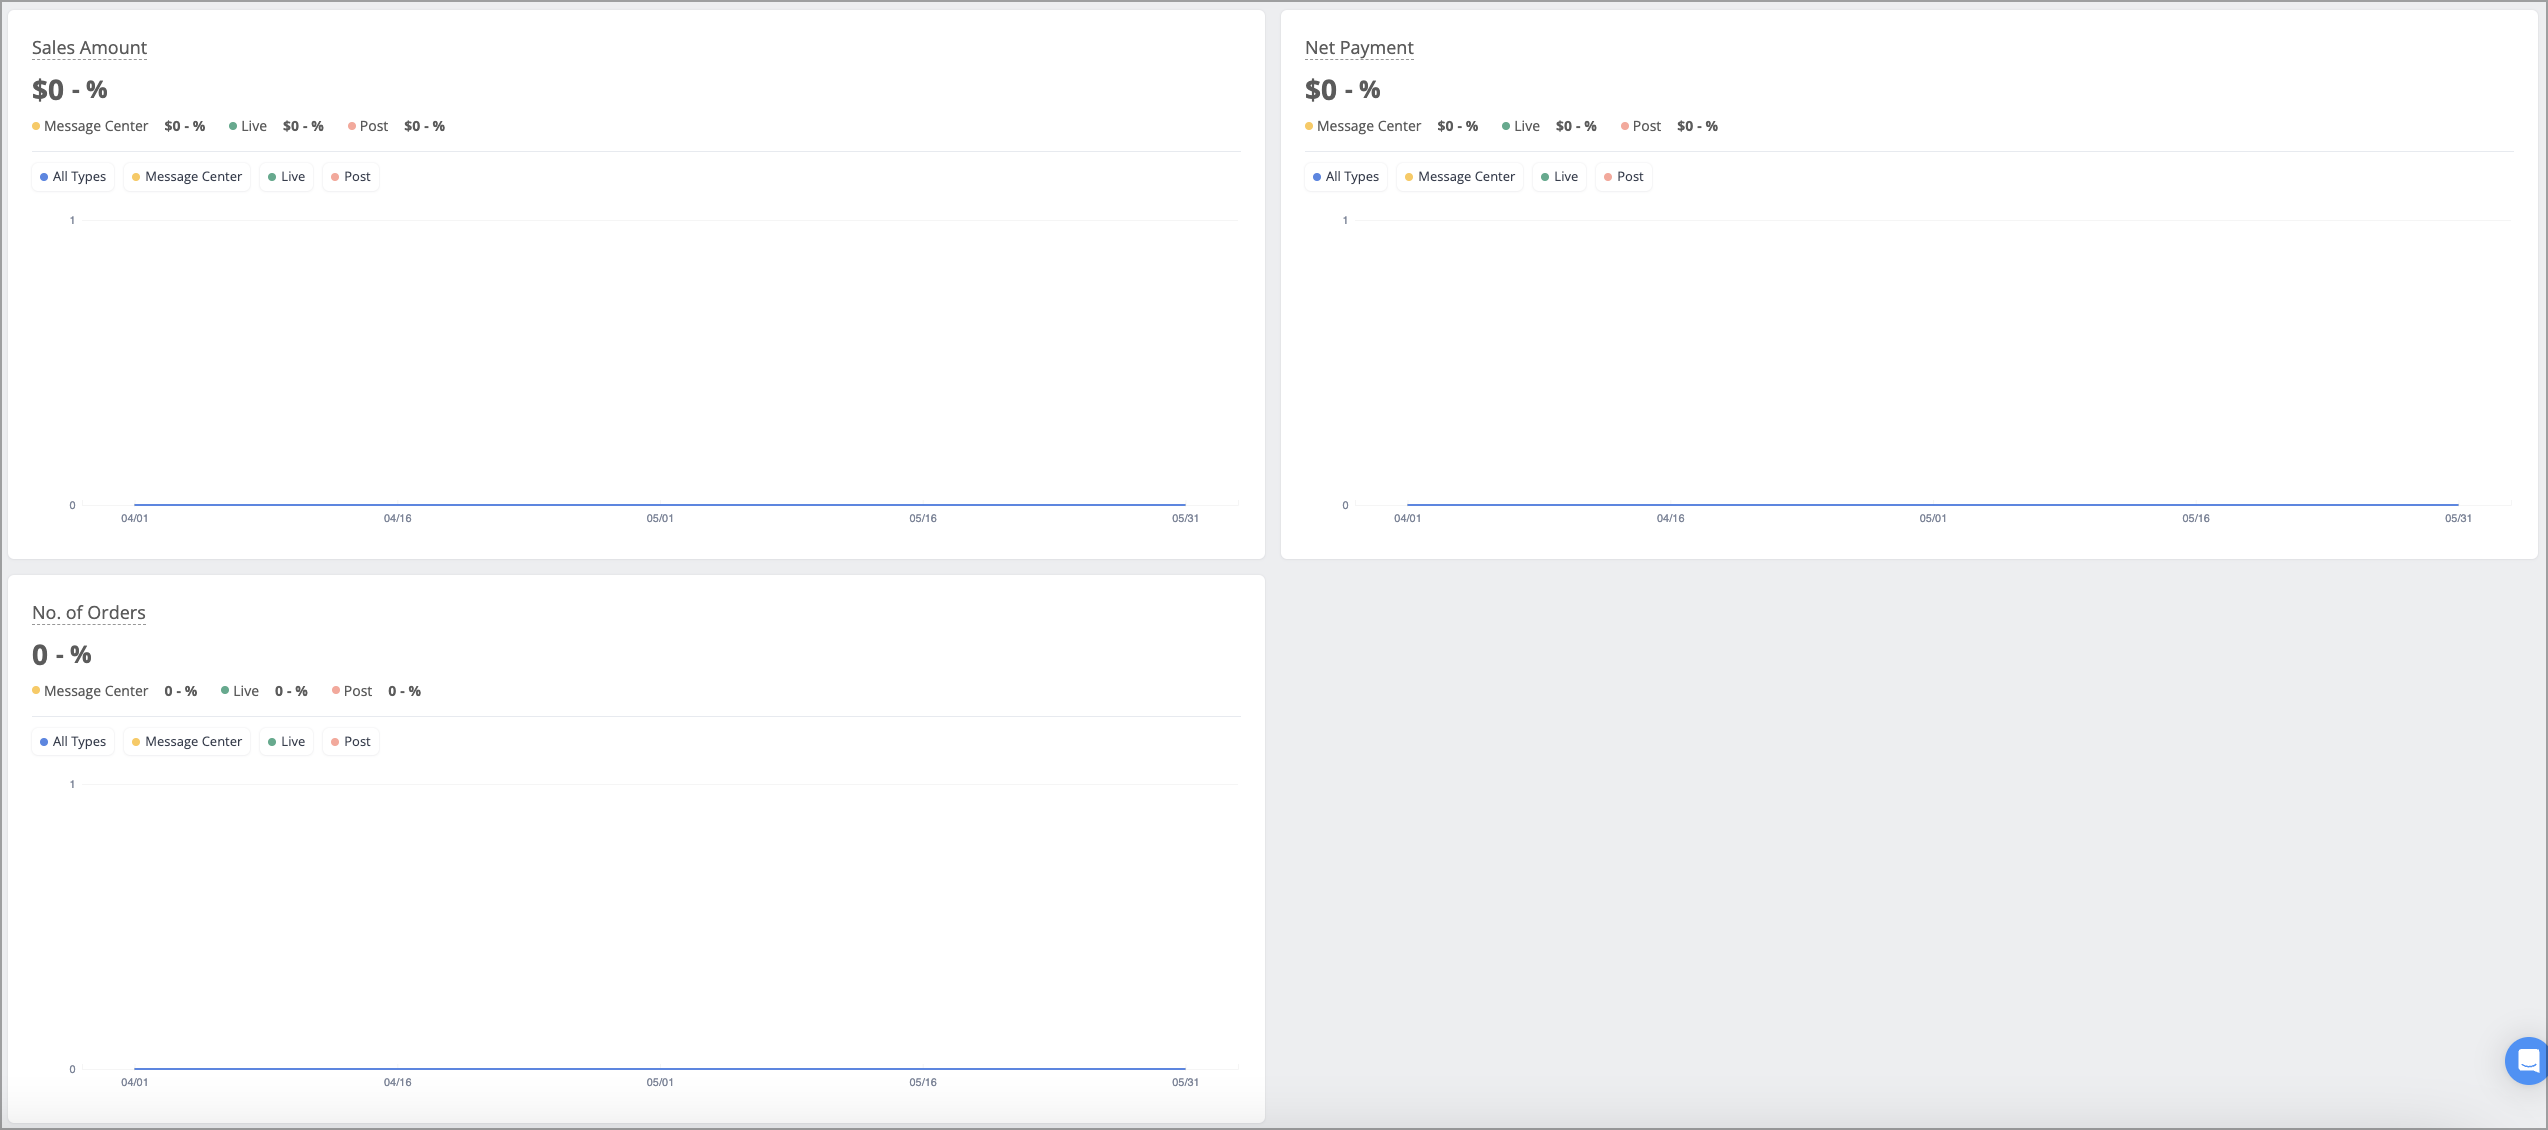Toggle Message Center filter in No. of Orders

[x=187, y=742]
